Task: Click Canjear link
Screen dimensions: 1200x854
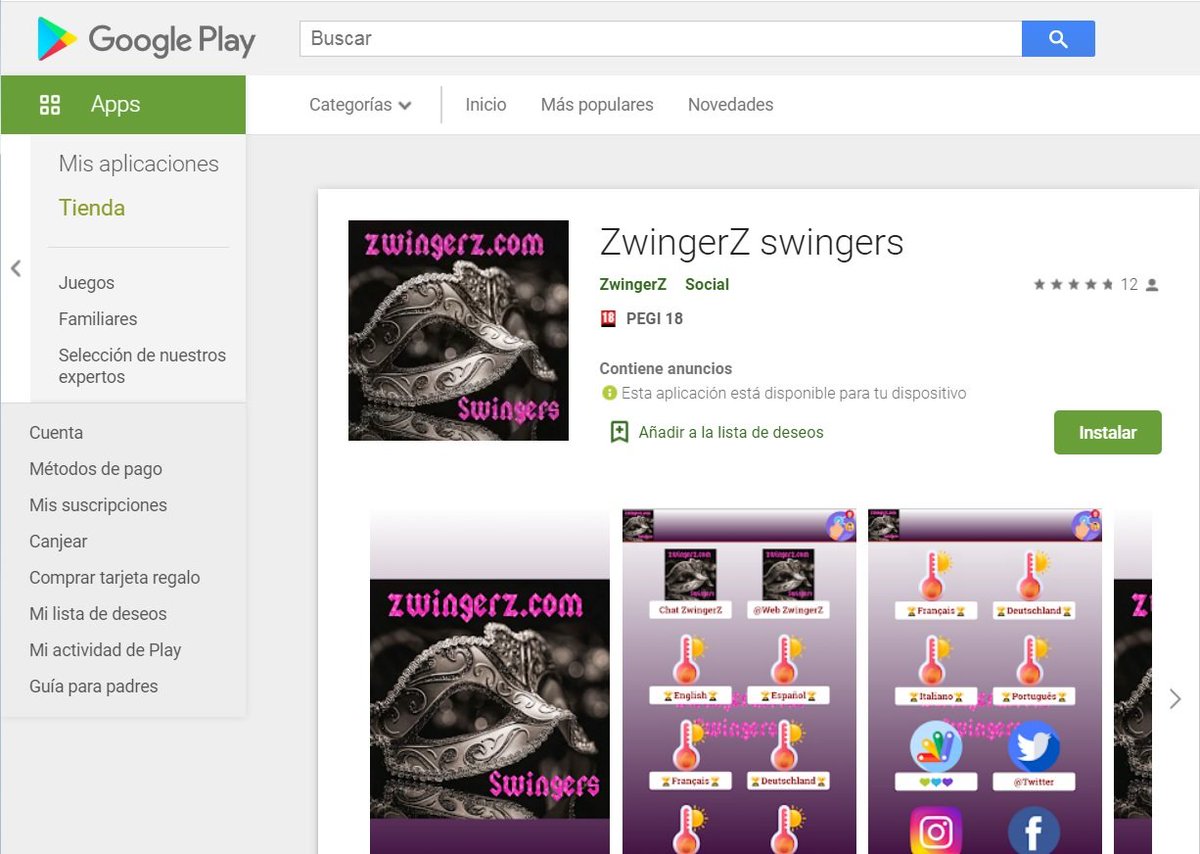Action: click(x=58, y=541)
